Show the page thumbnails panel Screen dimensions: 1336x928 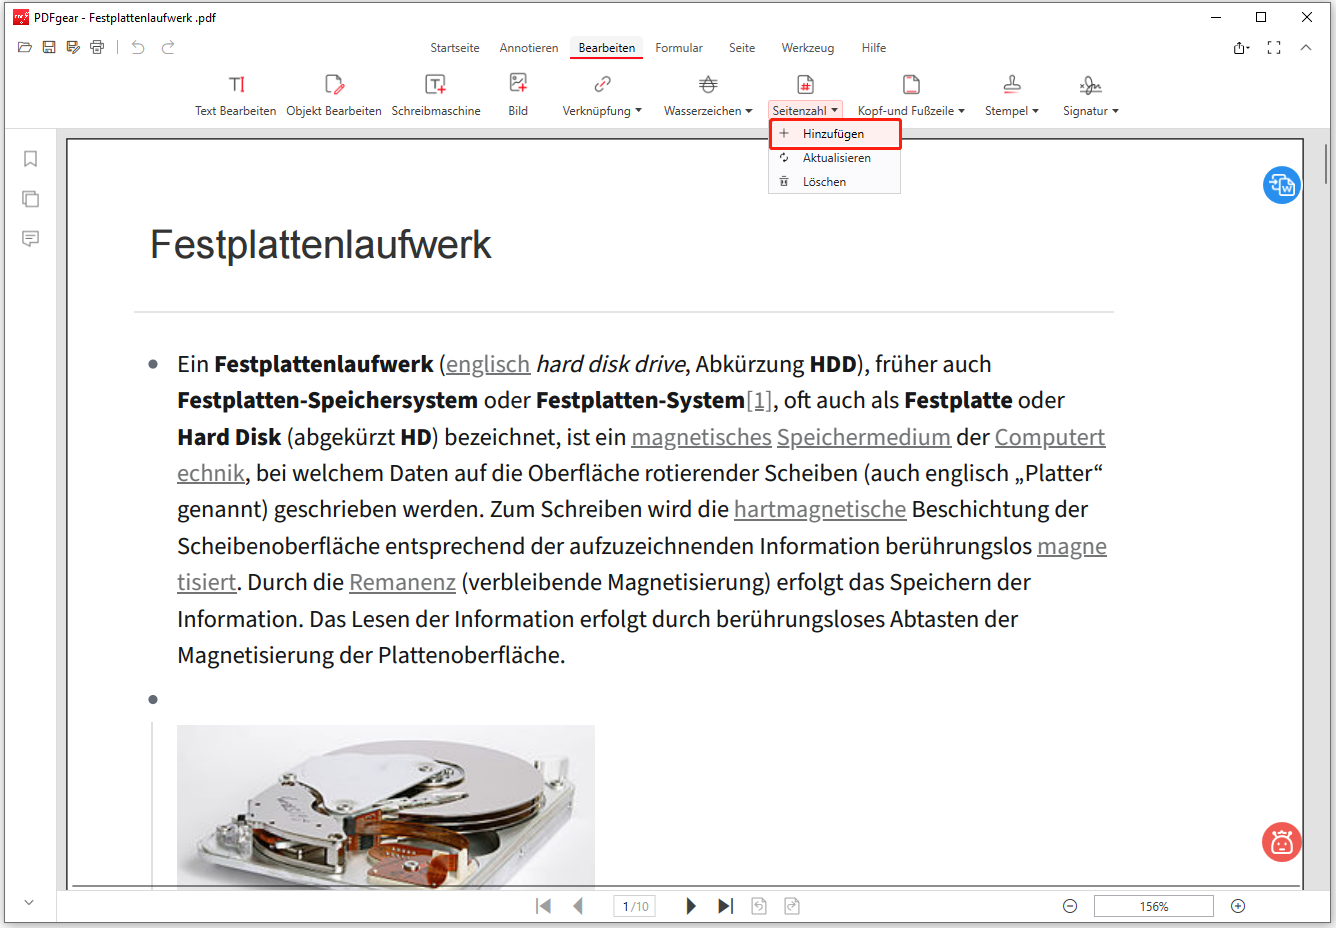tap(30, 198)
